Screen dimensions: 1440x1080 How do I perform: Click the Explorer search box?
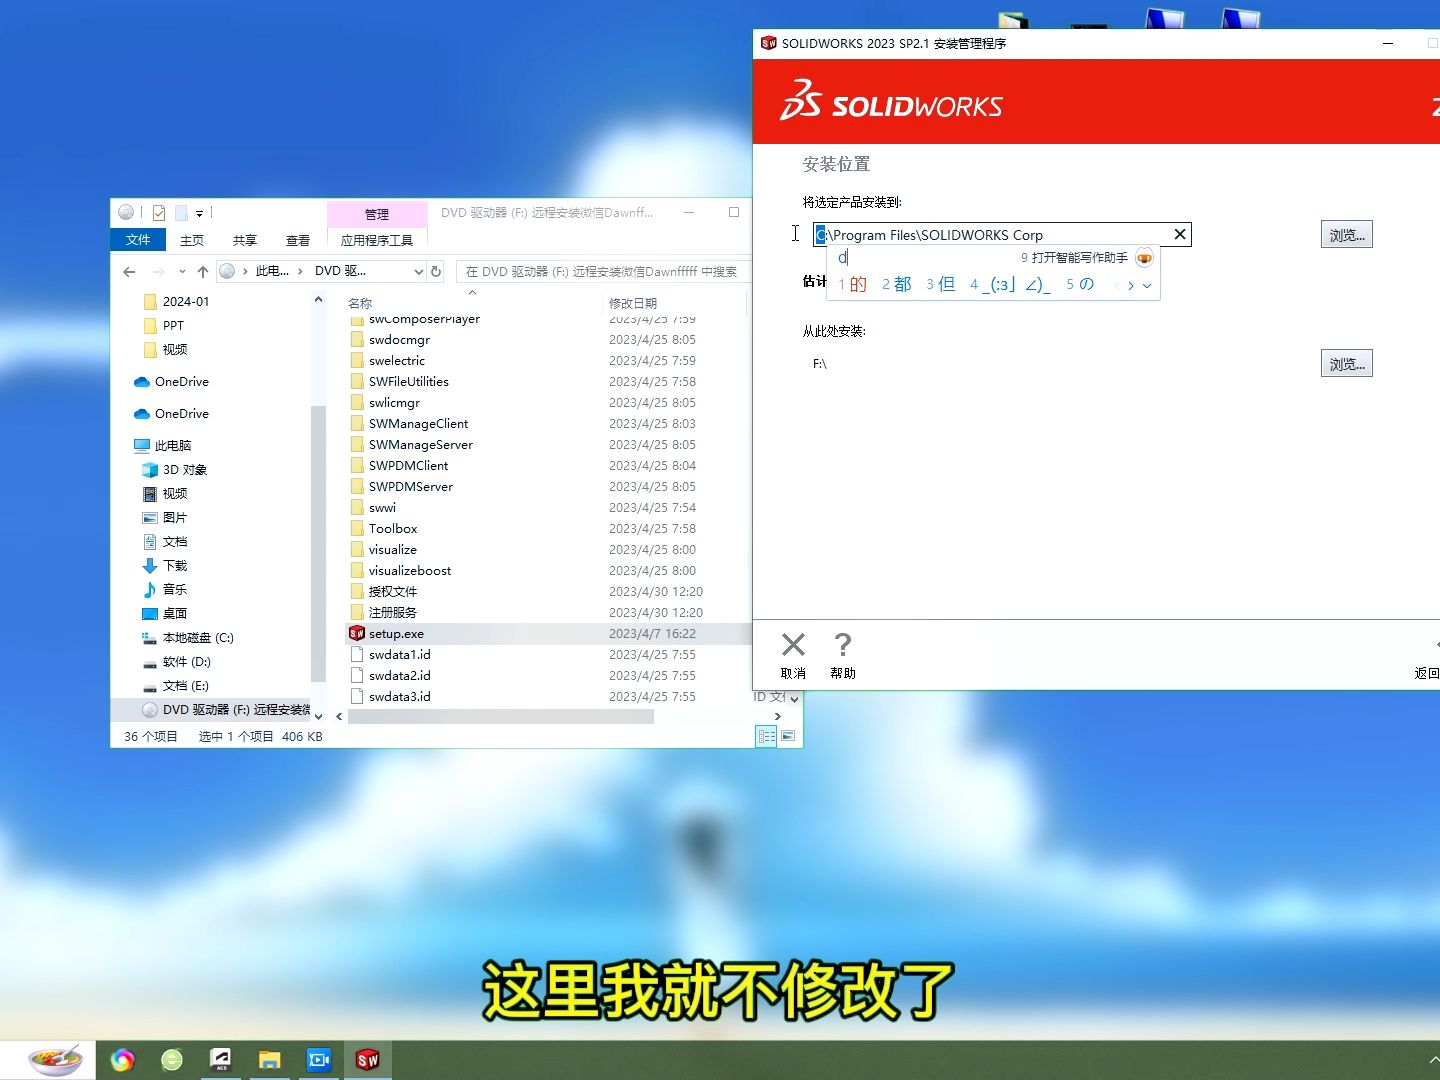click(x=604, y=271)
